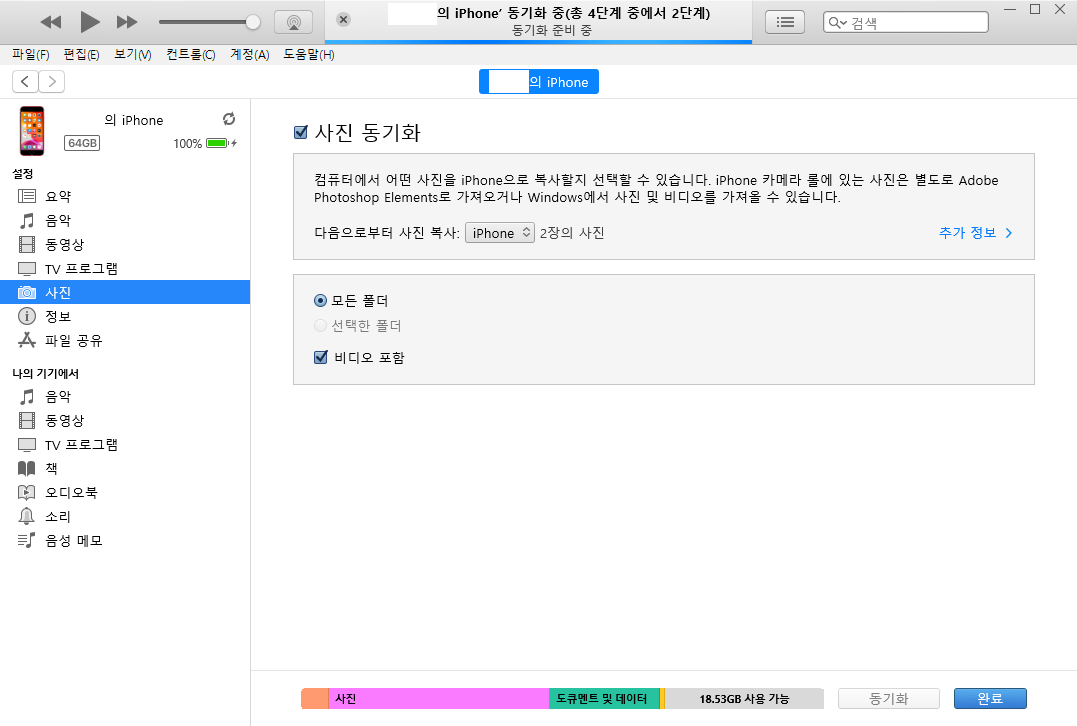The image size is (1077, 726).
Task: Go back with the left arrow button
Action: coord(25,82)
